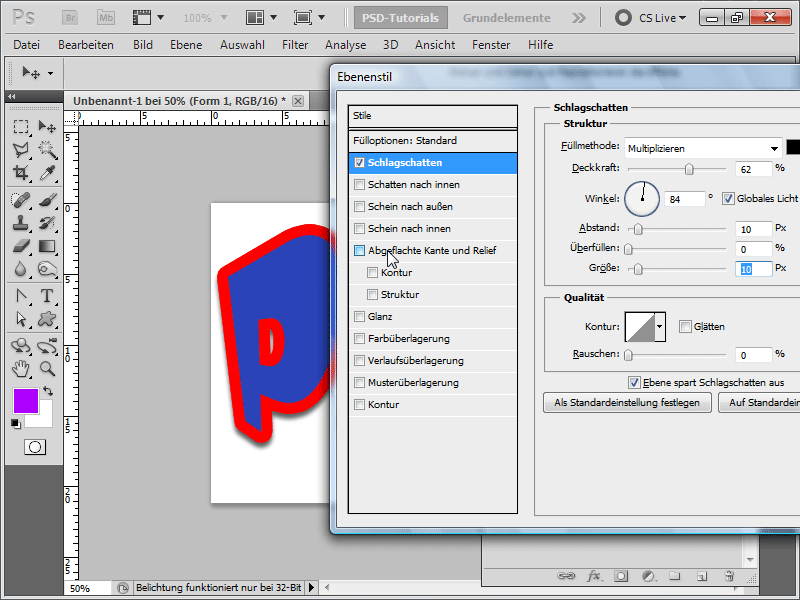Screen dimensions: 800x600
Task: Select the 3D Rotate tool
Action: (20, 346)
